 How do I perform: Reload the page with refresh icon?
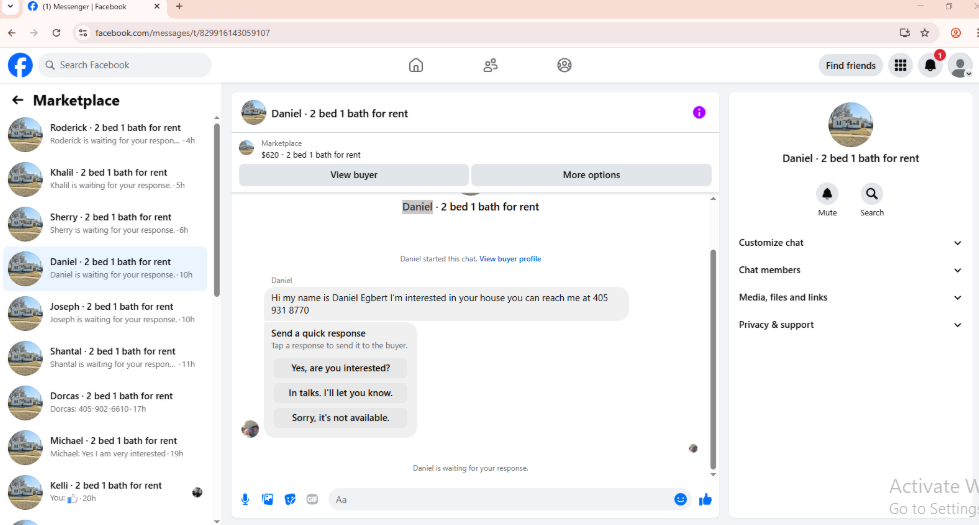(56, 32)
